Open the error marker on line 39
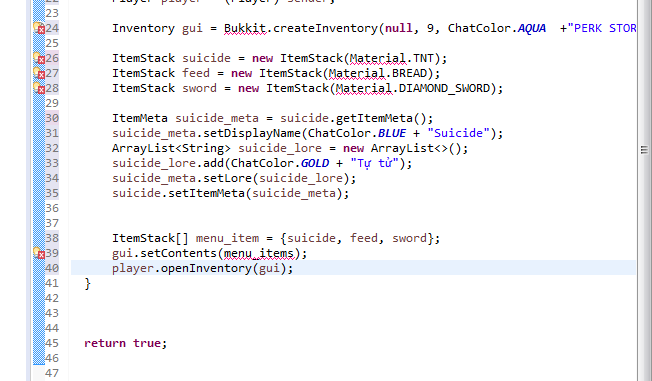This screenshot has width=652, height=381. (x=39, y=253)
